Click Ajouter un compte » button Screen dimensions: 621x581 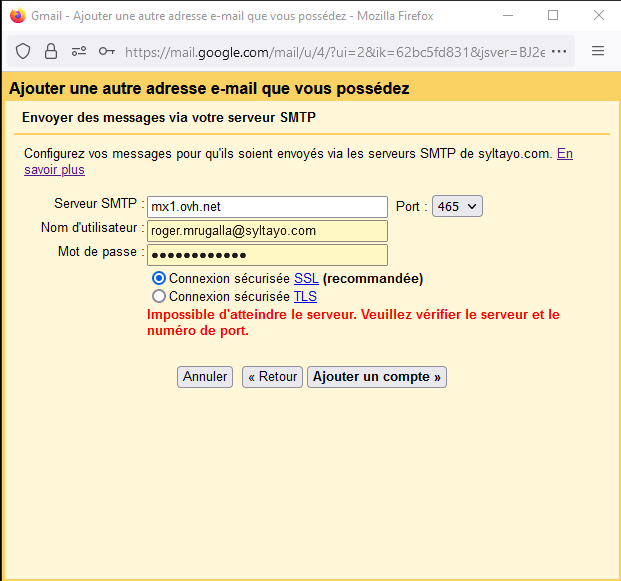[377, 377]
